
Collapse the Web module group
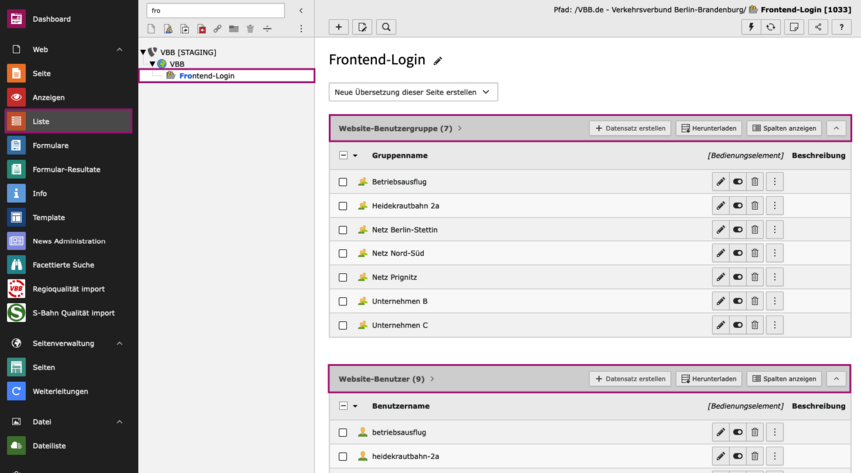click(x=119, y=49)
